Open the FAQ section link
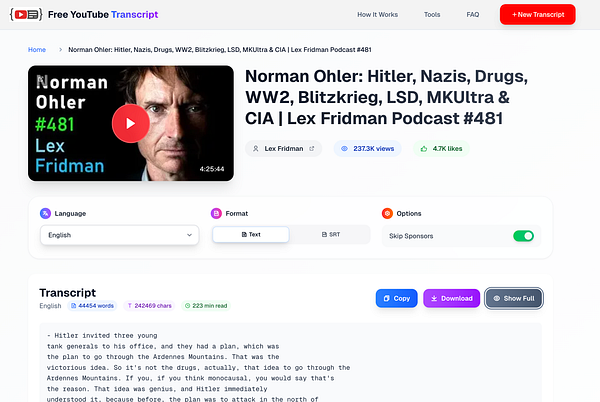 coord(473,15)
